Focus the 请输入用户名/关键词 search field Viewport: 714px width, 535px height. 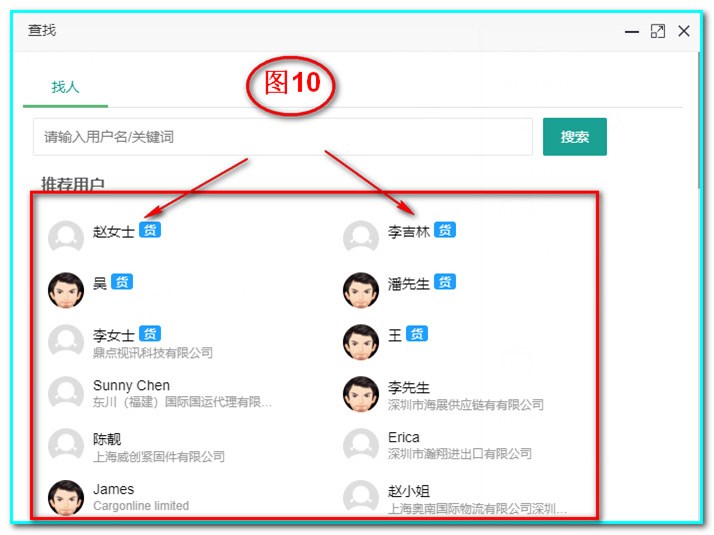282,137
